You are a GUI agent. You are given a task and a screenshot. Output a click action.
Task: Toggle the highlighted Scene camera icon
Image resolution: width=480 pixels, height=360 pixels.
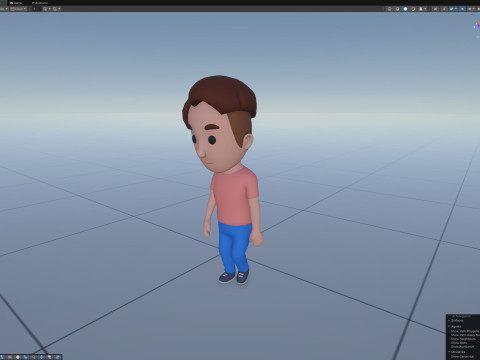pyautogui.click(x=451, y=9)
